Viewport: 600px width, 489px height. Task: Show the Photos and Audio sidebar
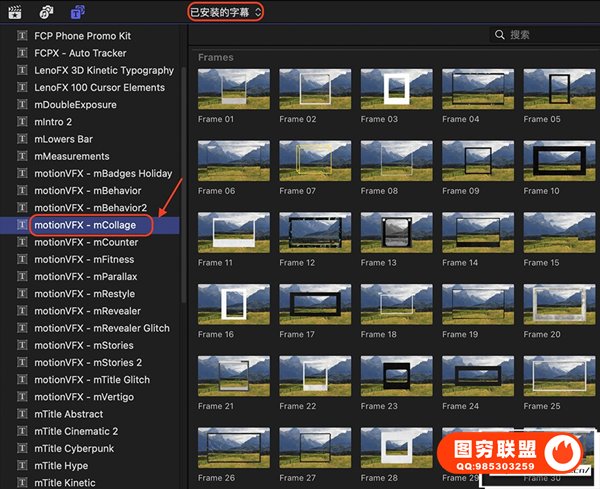point(46,12)
